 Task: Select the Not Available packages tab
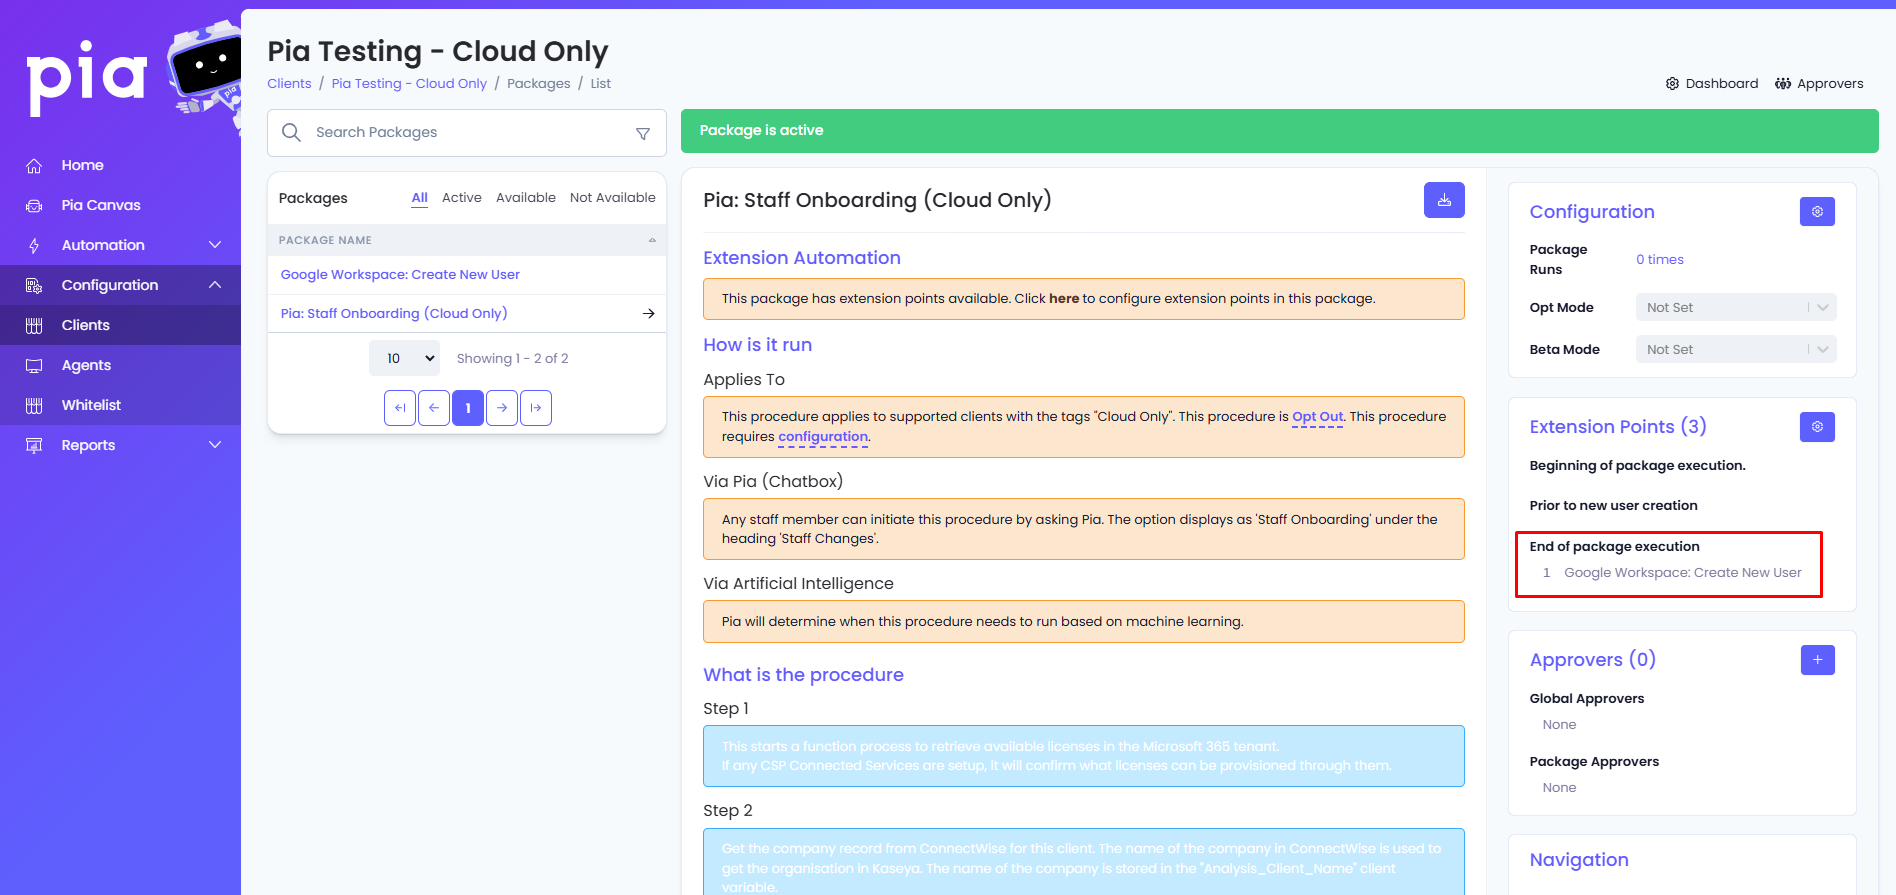pos(613,198)
